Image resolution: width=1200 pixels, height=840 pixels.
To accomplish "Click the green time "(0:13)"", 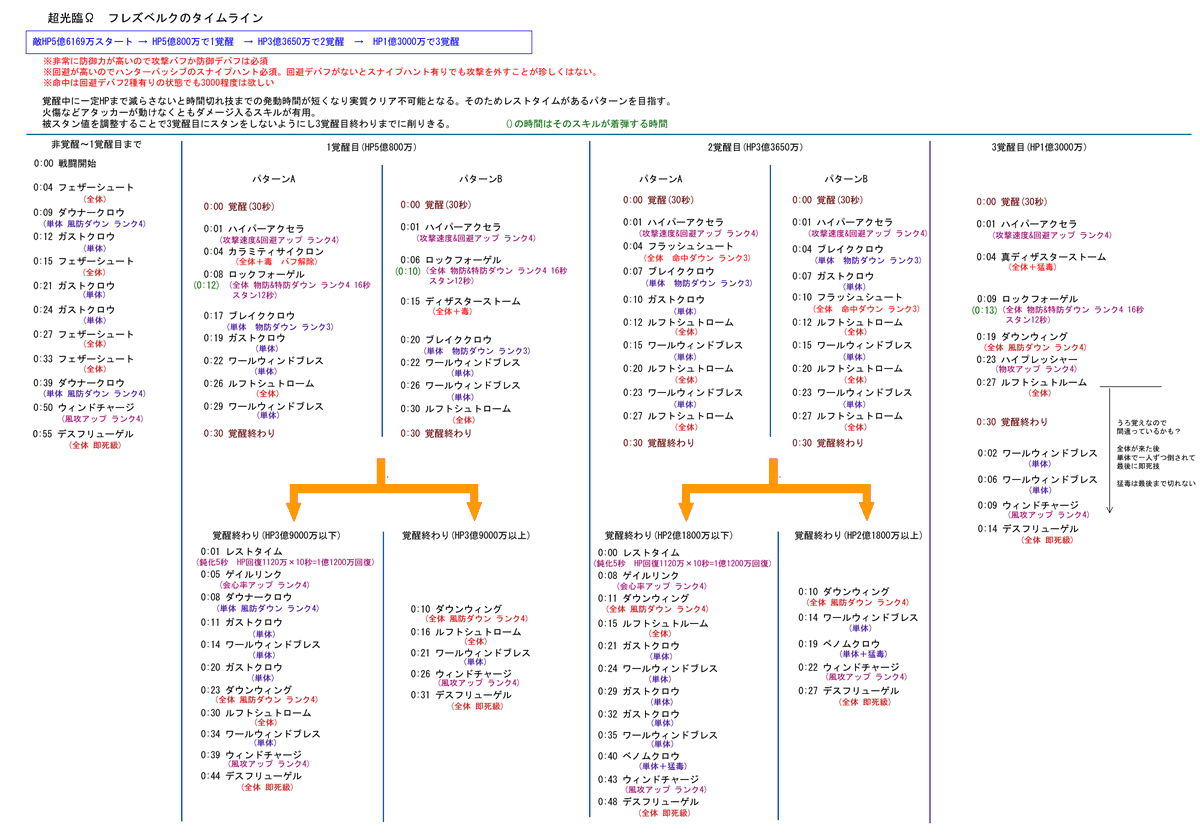I will pos(983,311).
